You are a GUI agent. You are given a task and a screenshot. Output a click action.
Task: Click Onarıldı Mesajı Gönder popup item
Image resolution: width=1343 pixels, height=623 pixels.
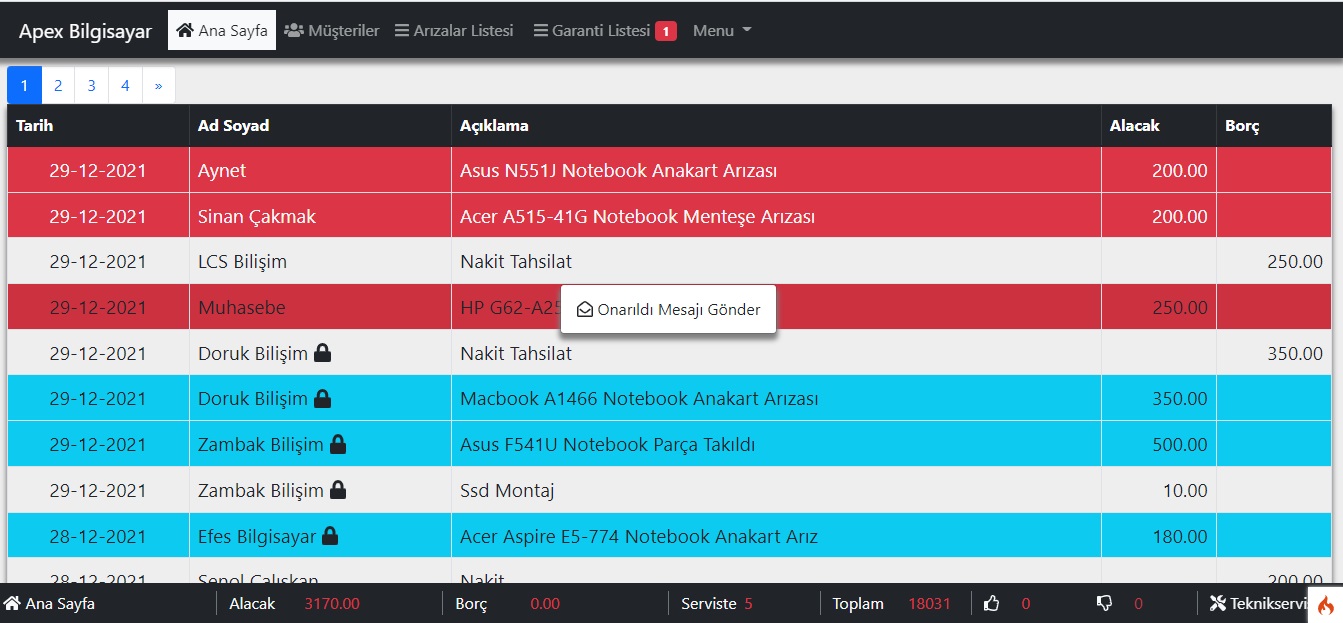[668, 309]
